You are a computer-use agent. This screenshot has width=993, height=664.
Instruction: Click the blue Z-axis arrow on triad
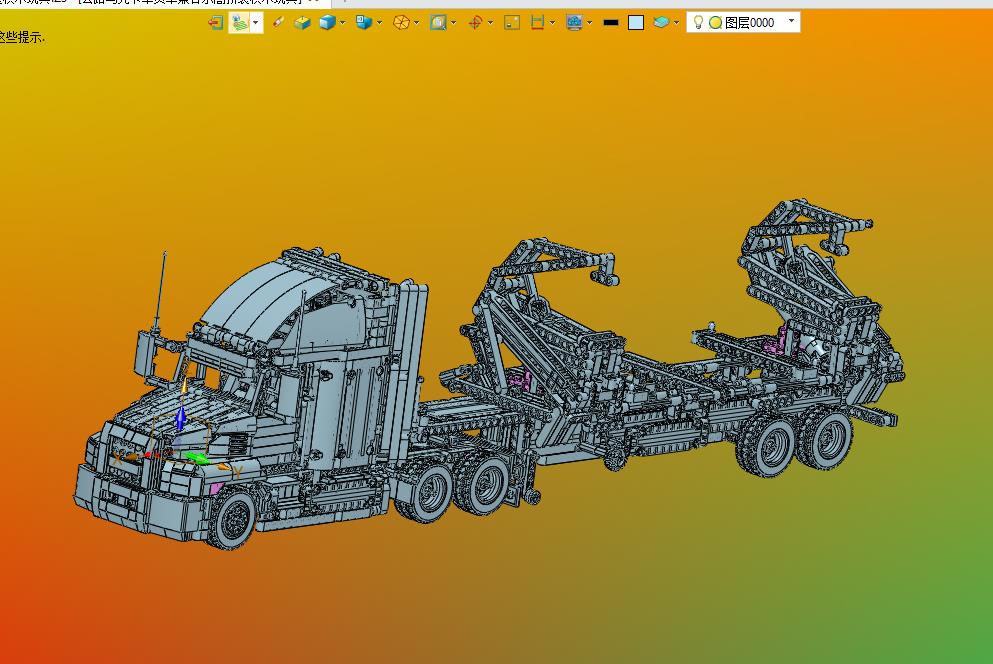click(180, 419)
